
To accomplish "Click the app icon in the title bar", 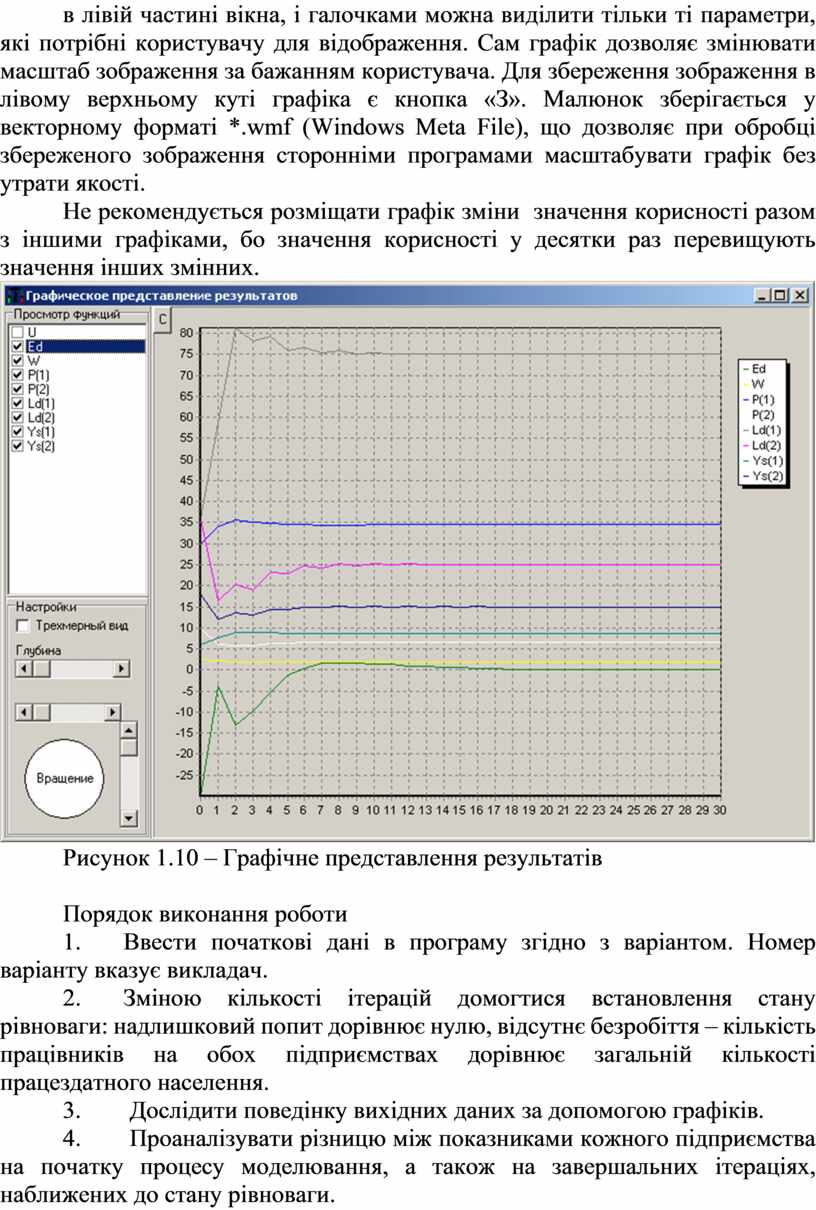I will (x=14, y=296).
